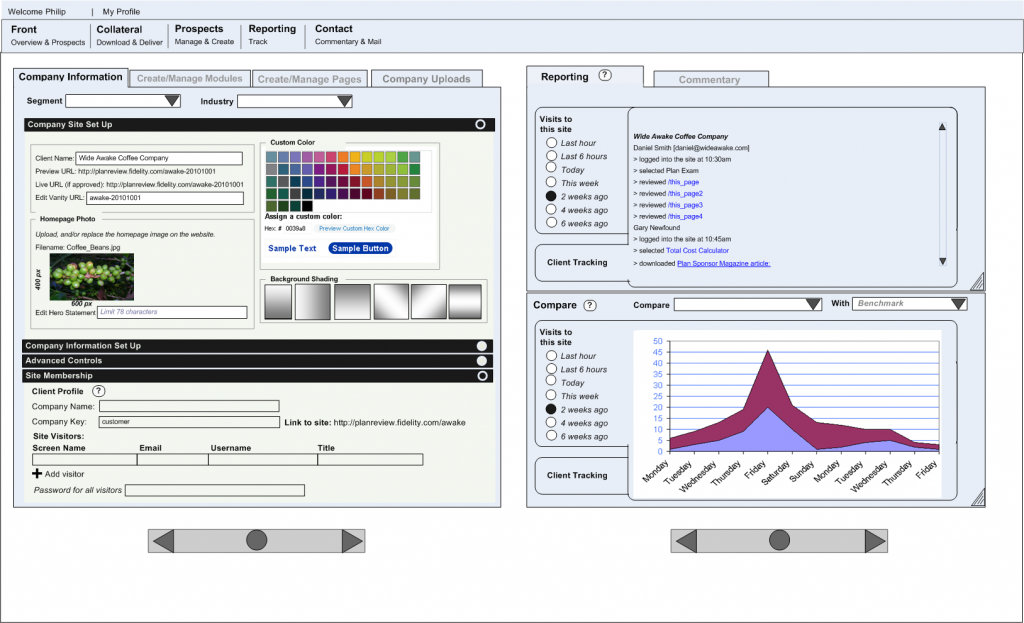Viewport: 1024px width, 623px height.
Task: Select '4 weeks ago' in Compare visits
Action: 551,423
